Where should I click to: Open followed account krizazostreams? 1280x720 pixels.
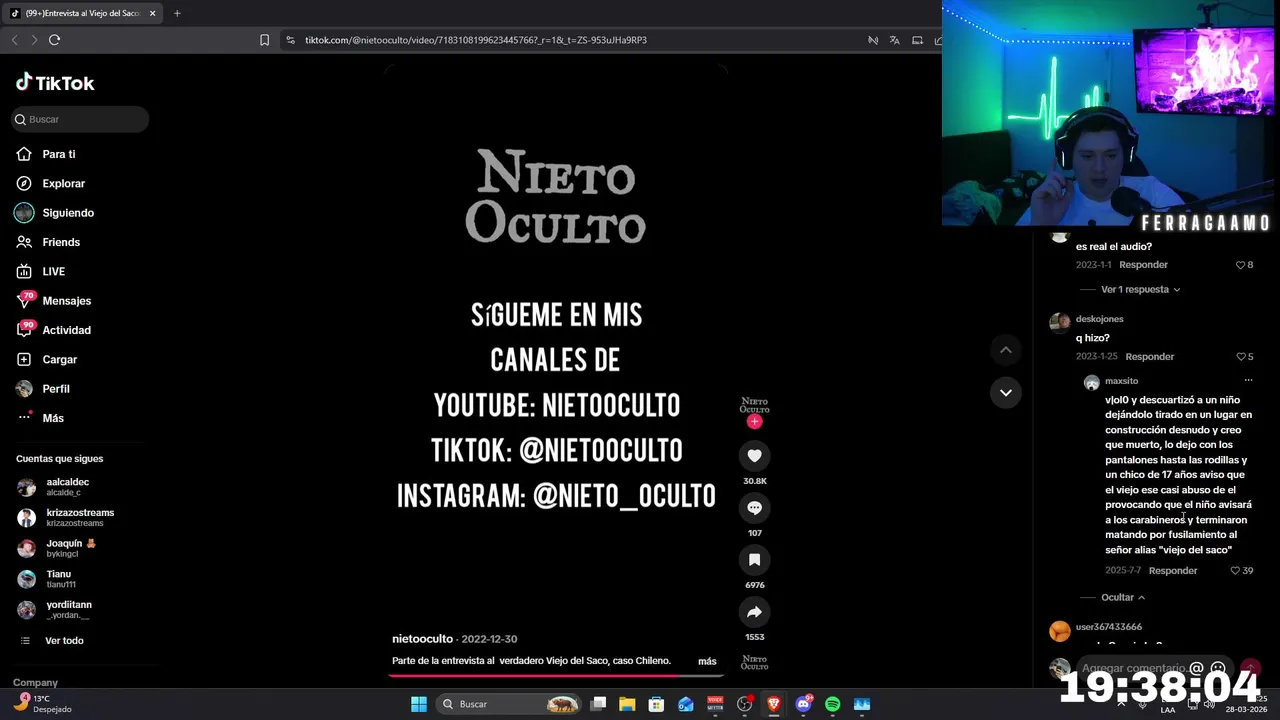tap(66, 517)
